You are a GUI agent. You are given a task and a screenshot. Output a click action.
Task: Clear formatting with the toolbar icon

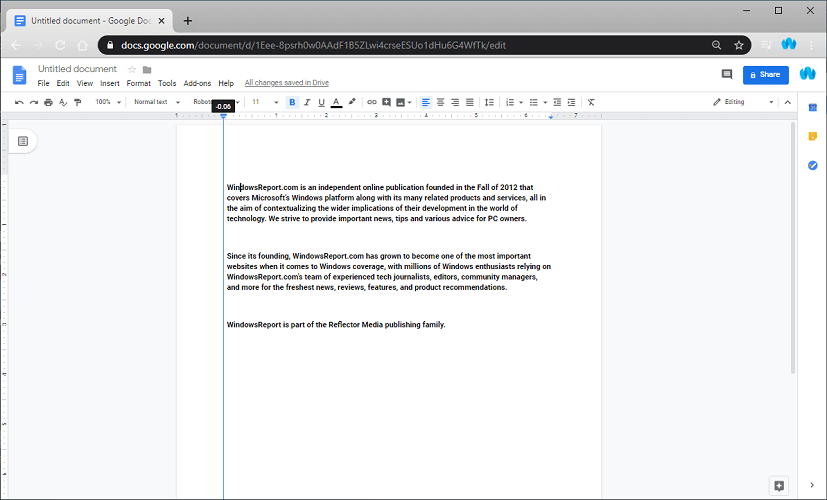pyautogui.click(x=591, y=102)
